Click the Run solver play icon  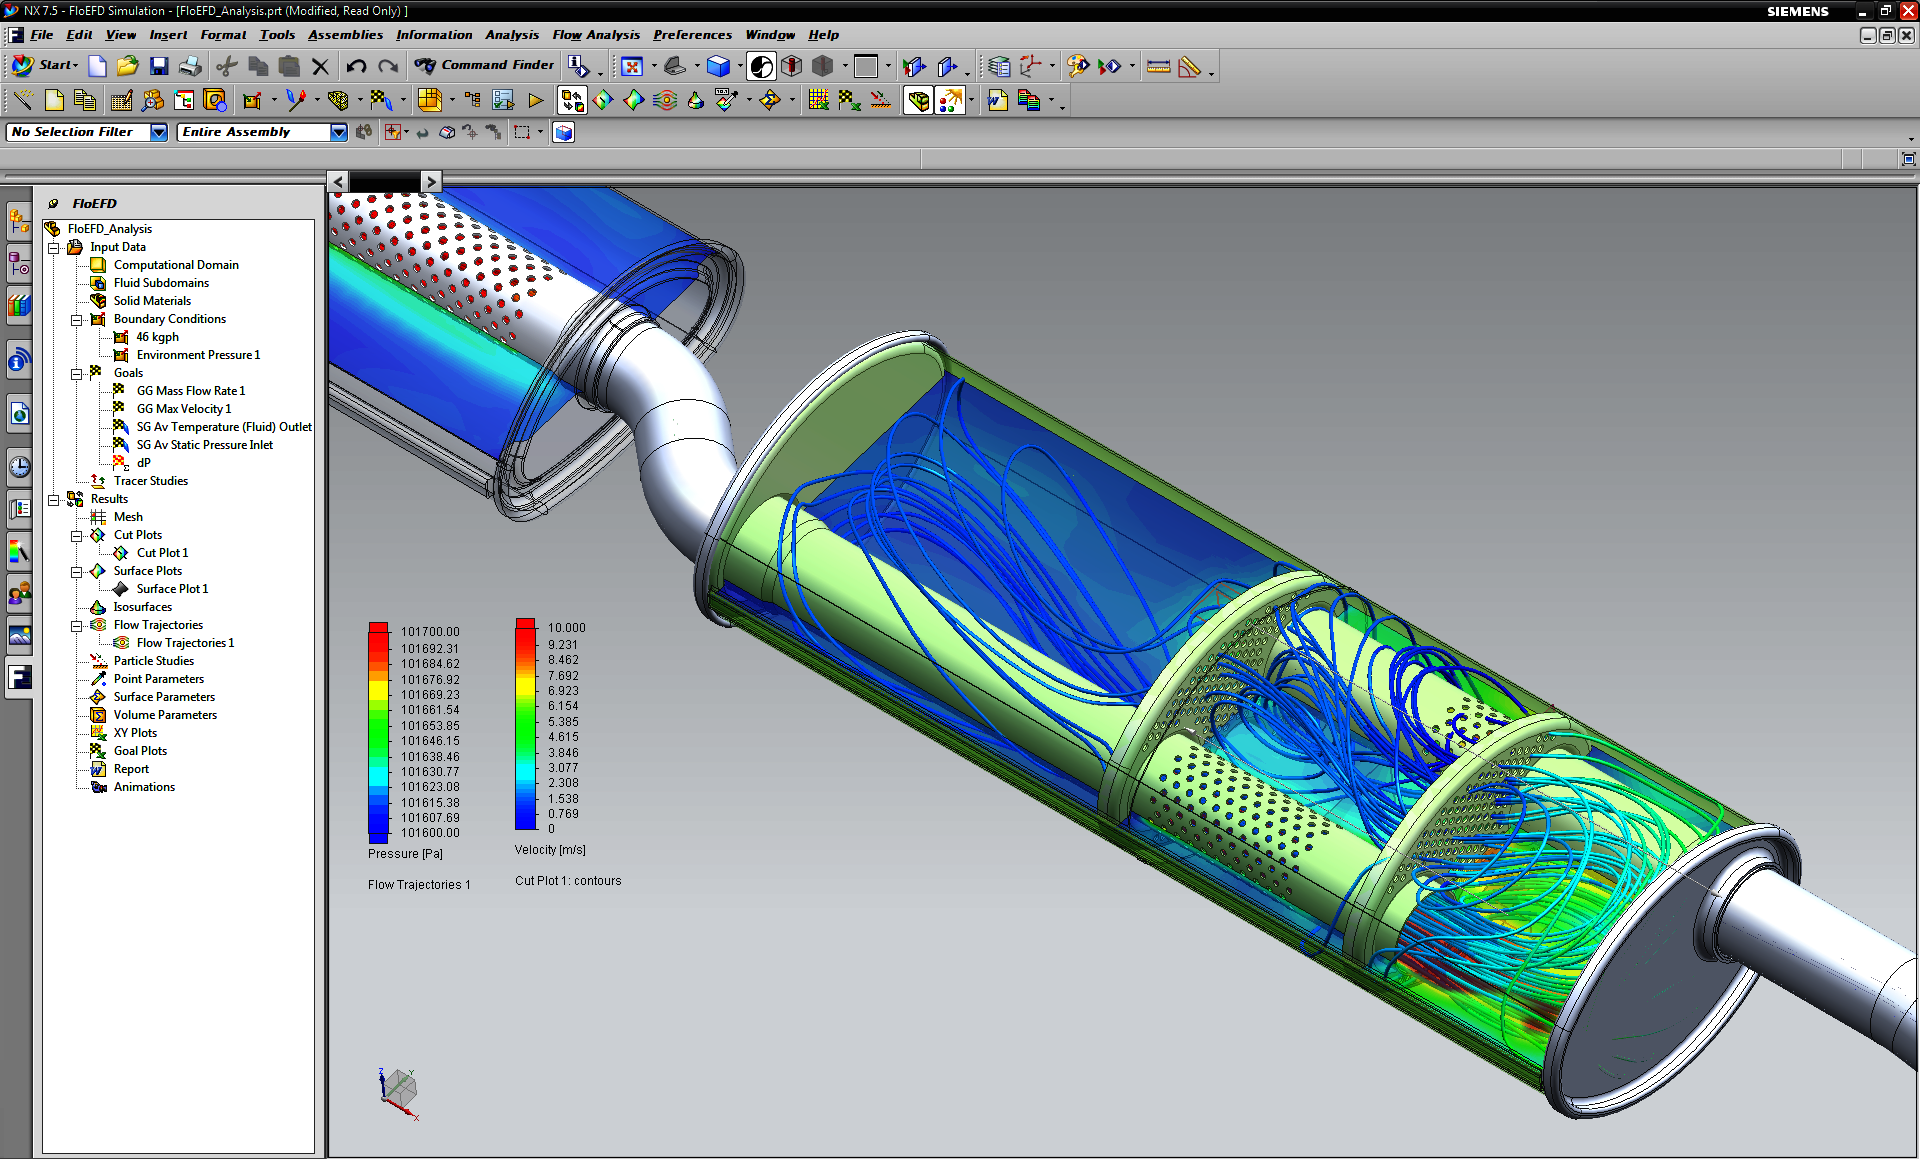click(x=536, y=100)
